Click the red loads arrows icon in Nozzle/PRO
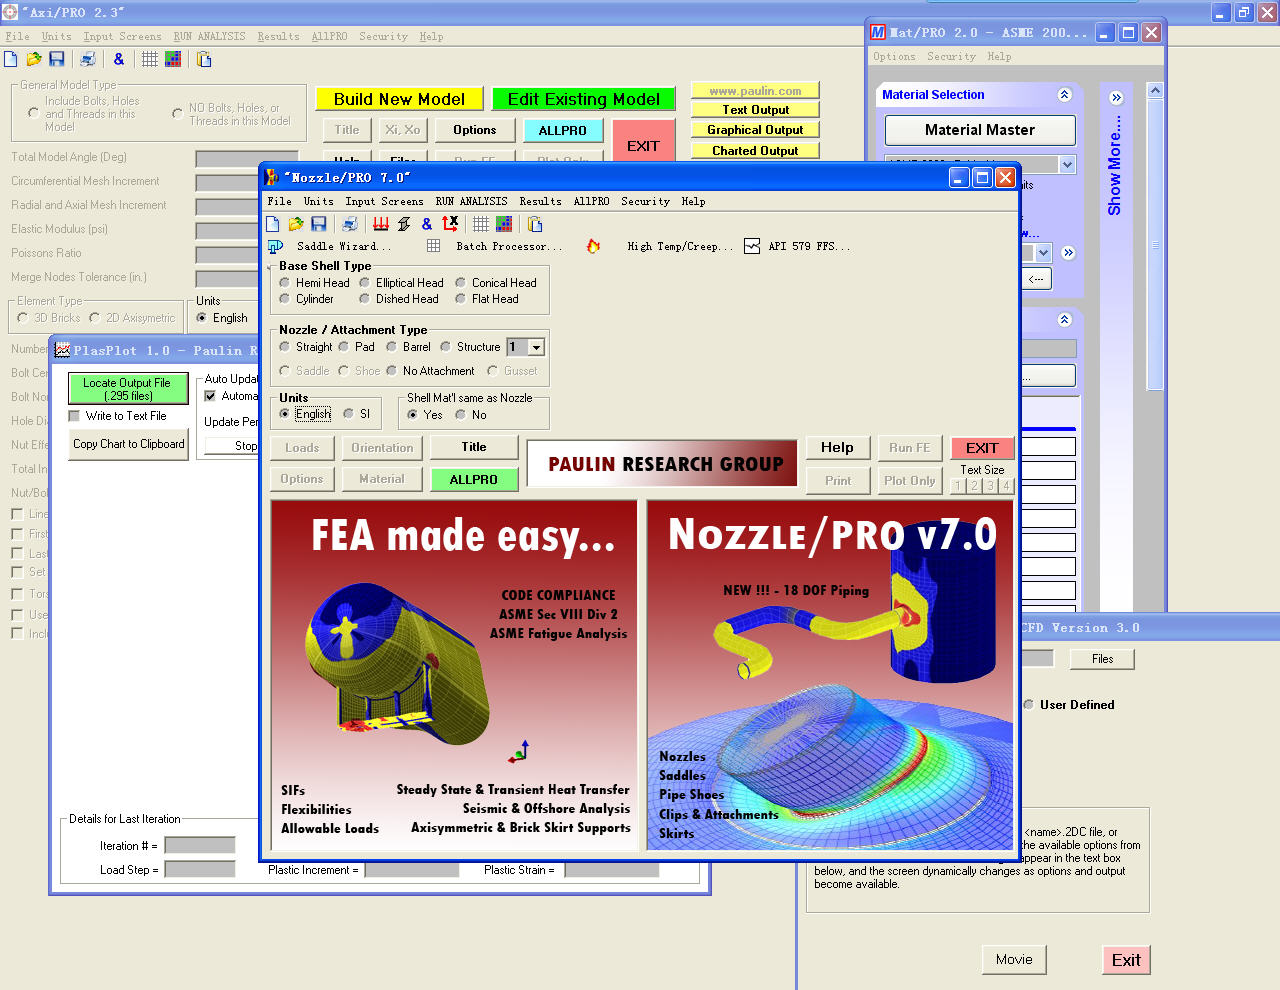 point(381,224)
